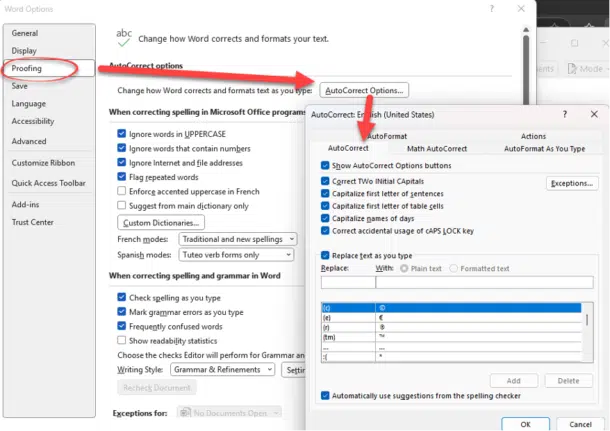Screen dimensions: 610x431
Task: Open the Add-ins category
Action: coord(25,204)
